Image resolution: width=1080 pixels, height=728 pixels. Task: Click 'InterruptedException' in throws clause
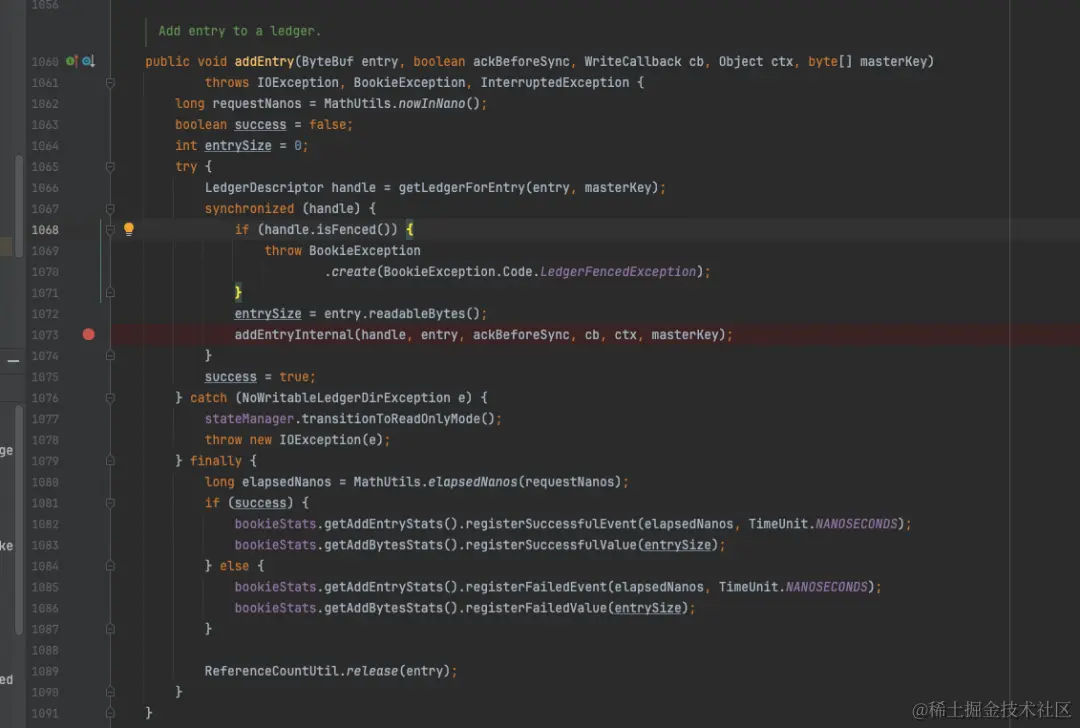click(554, 83)
